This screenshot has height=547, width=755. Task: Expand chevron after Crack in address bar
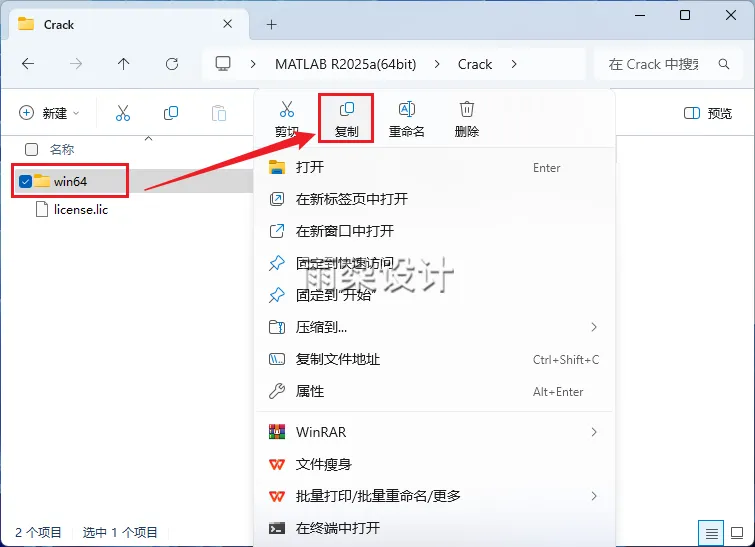tap(514, 64)
